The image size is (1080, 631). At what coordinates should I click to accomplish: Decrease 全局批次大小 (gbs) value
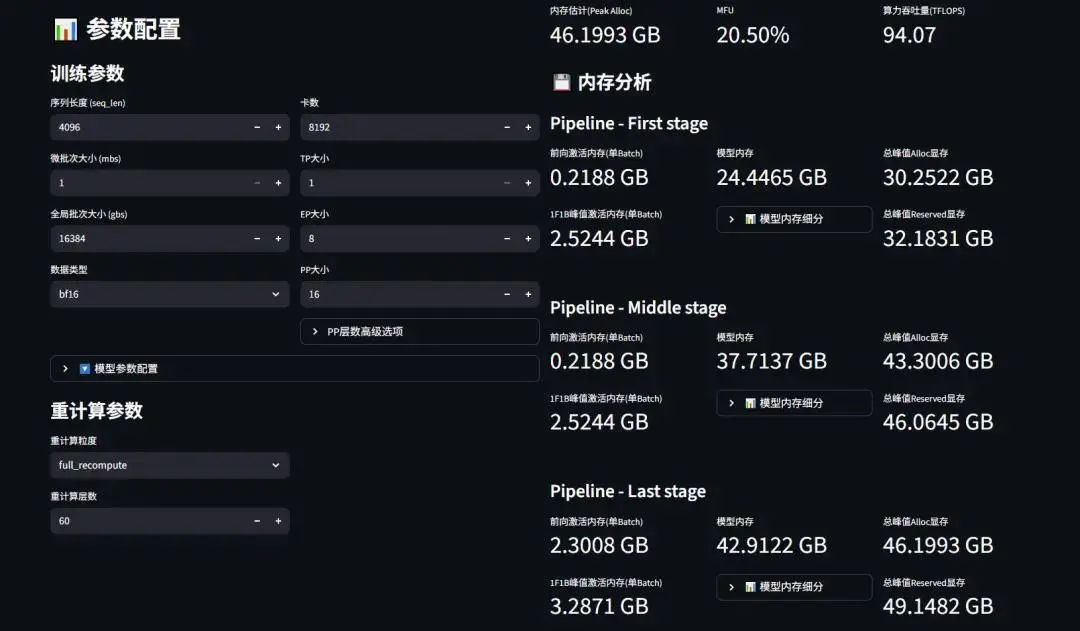click(x=257, y=238)
